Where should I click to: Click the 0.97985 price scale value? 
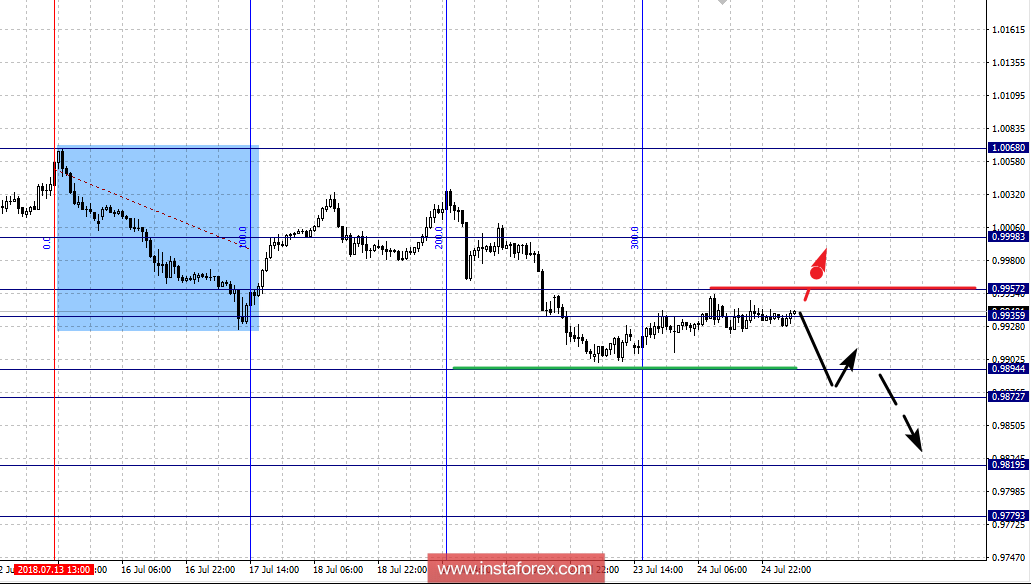1009,491
